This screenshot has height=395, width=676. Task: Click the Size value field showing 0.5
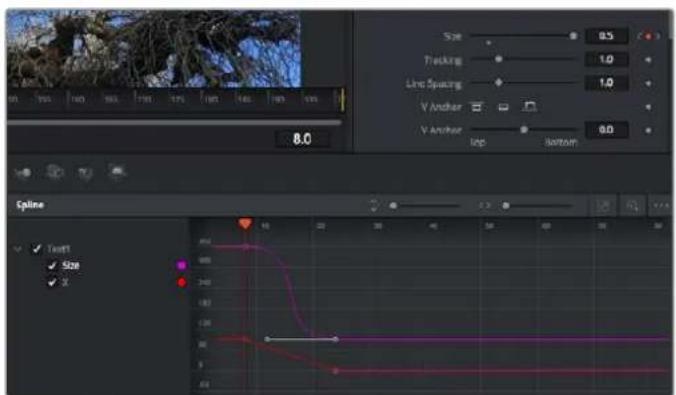606,36
